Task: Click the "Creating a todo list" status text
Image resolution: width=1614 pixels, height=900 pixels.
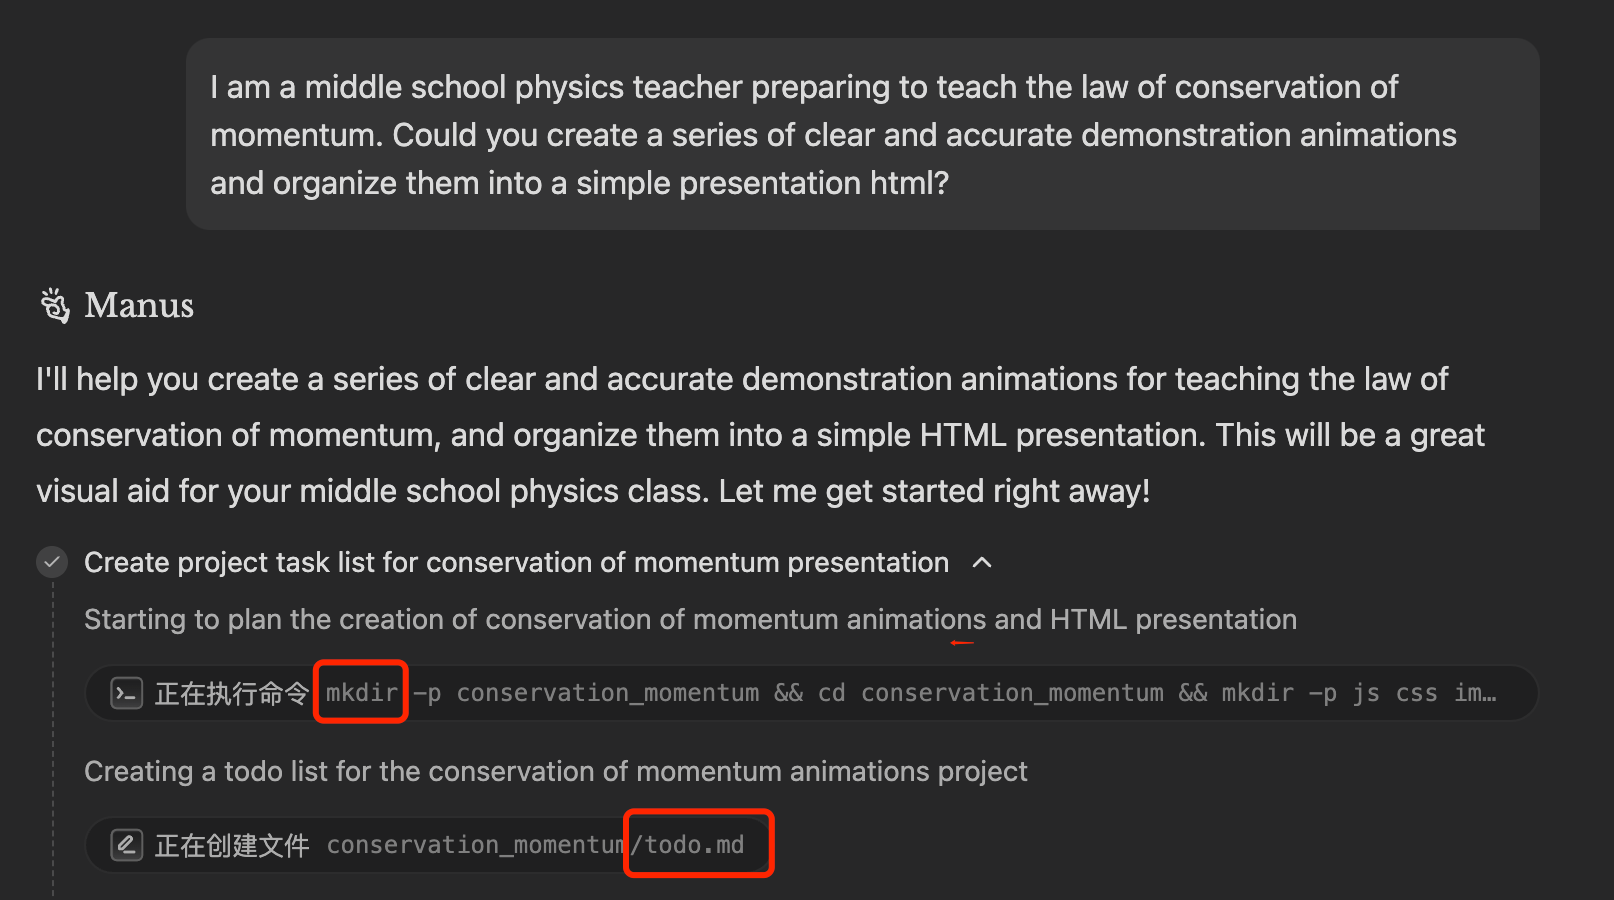Action: pyautogui.click(x=555, y=771)
